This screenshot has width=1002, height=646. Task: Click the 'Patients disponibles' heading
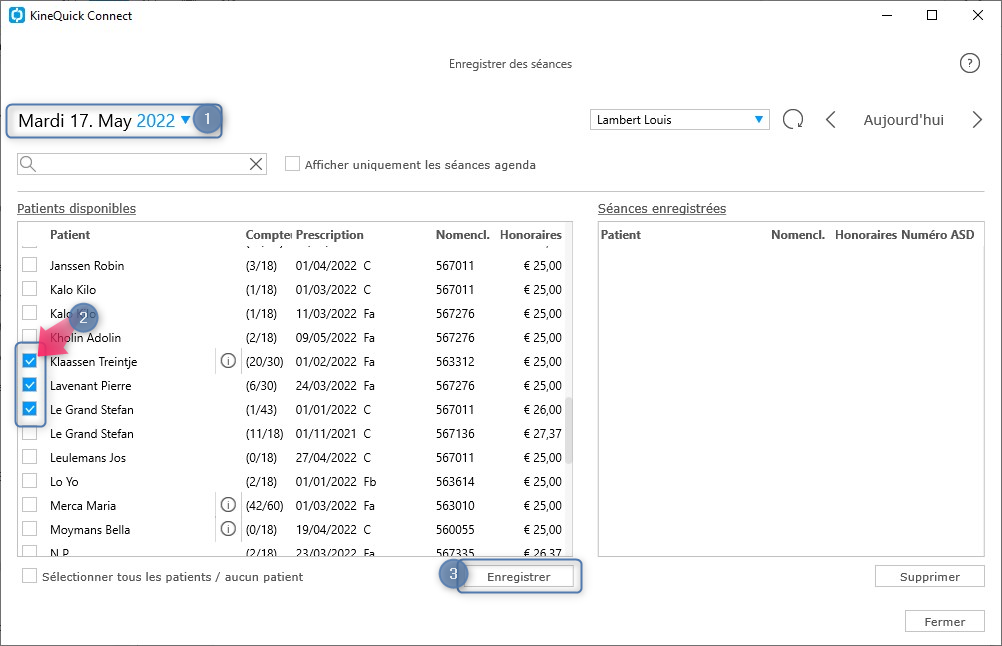click(76, 208)
